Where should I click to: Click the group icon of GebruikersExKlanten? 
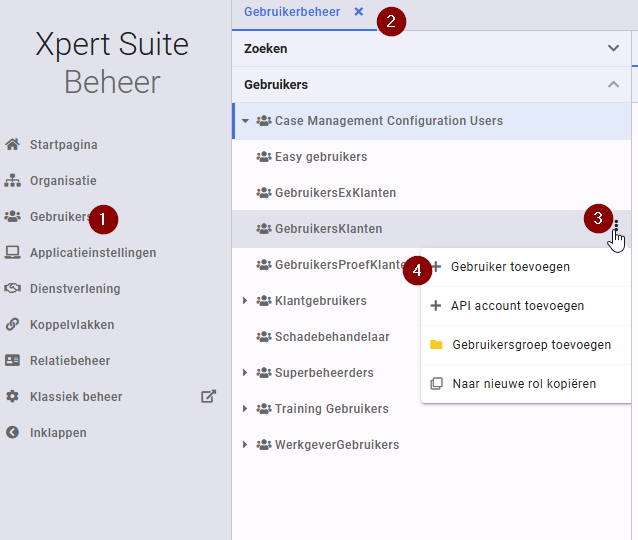(x=264, y=192)
